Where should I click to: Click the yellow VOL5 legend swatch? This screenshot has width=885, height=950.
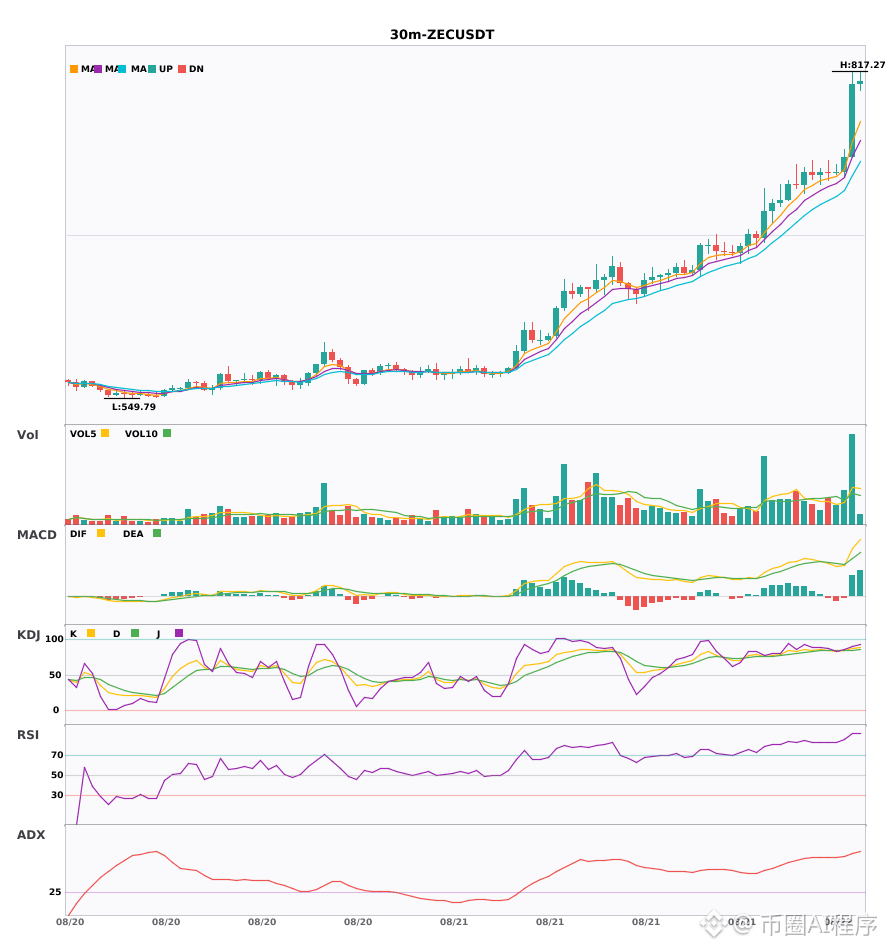tap(105, 433)
